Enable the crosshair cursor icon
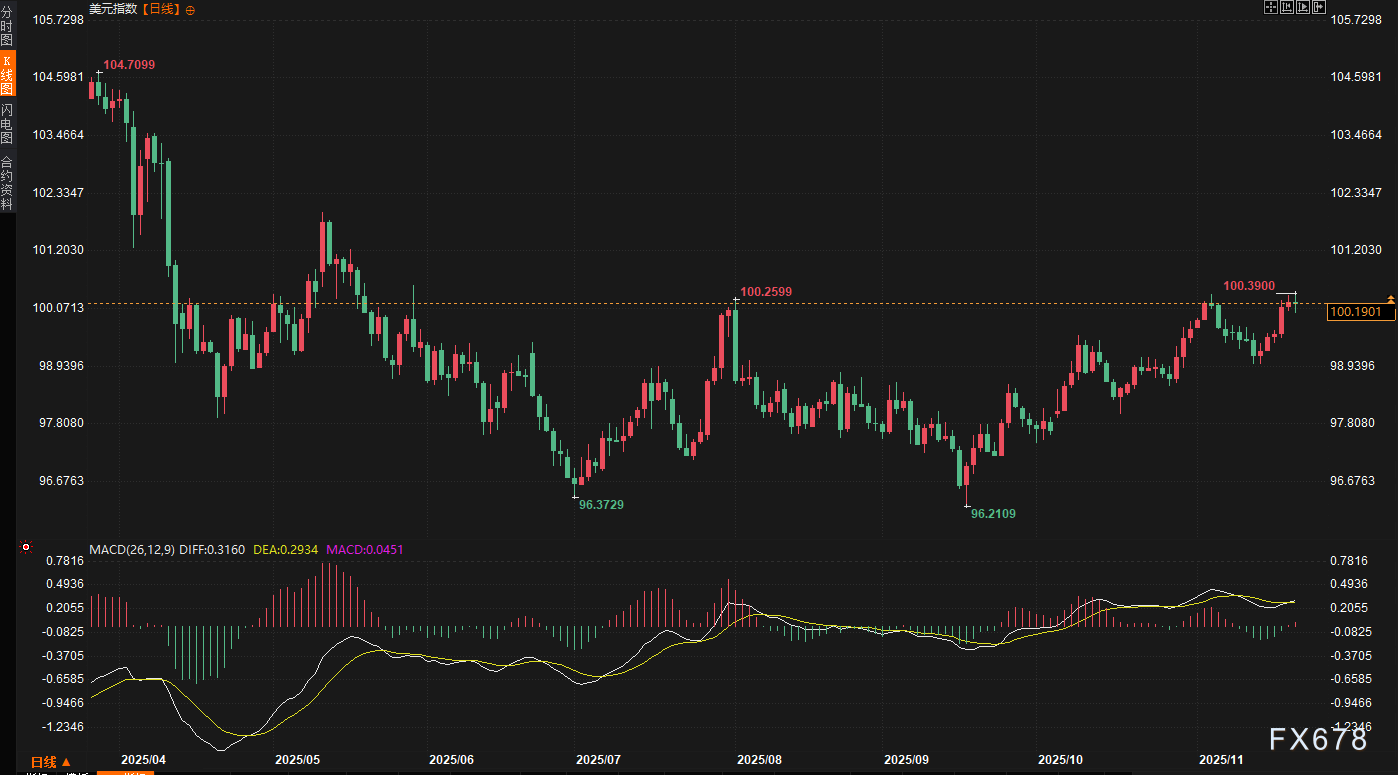The image size is (1398, 775). coord(1271,7)
